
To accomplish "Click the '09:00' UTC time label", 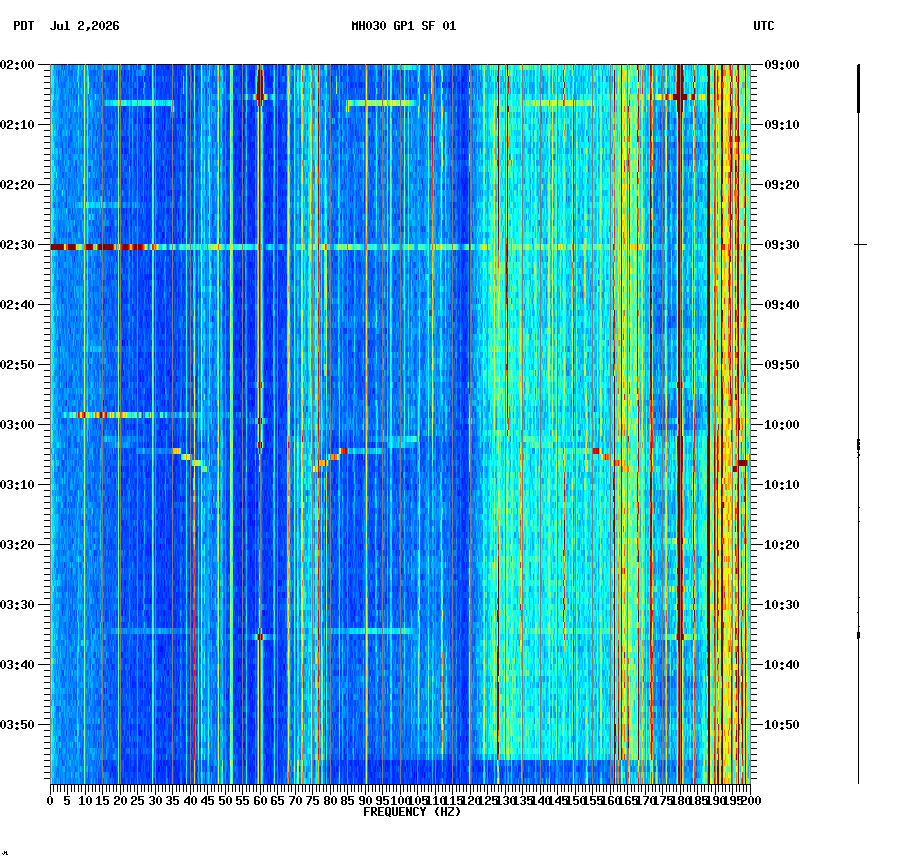I will coord(782,64).
